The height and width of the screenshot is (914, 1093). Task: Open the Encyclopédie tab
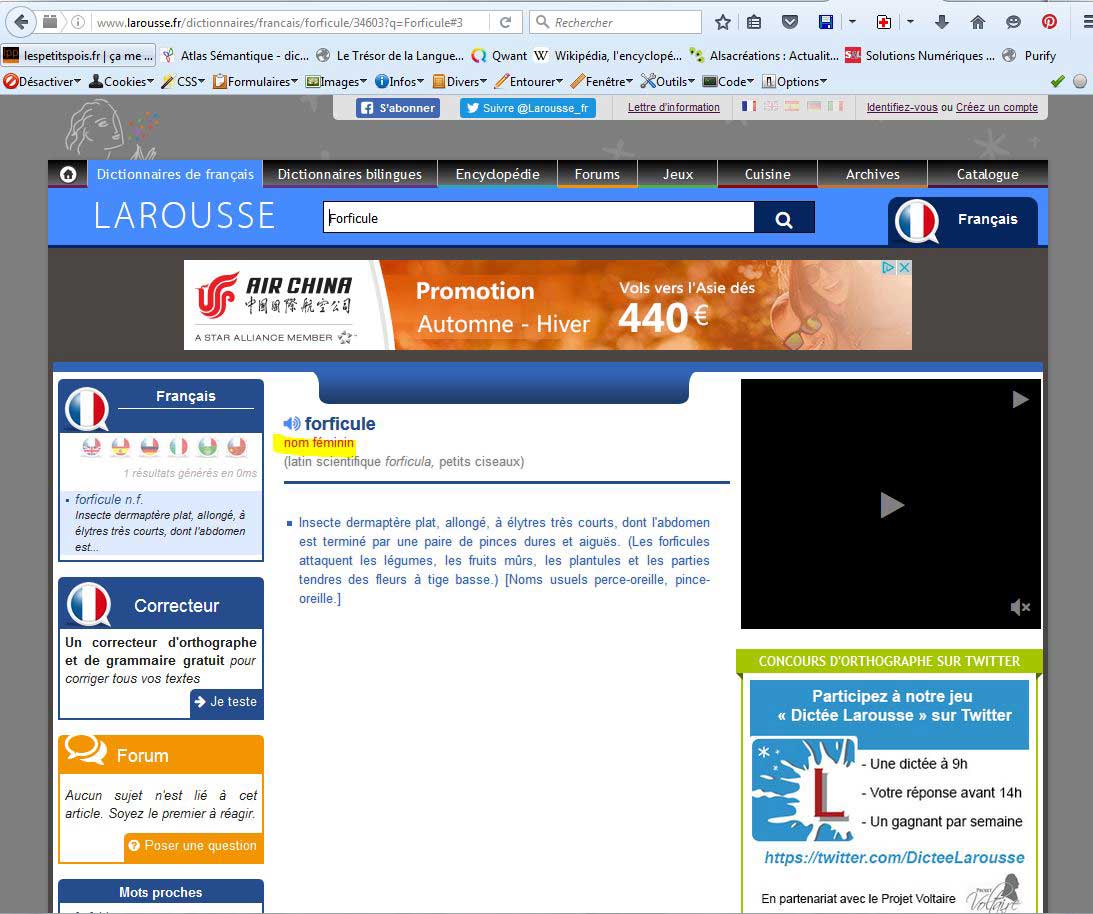click(498, 174)
